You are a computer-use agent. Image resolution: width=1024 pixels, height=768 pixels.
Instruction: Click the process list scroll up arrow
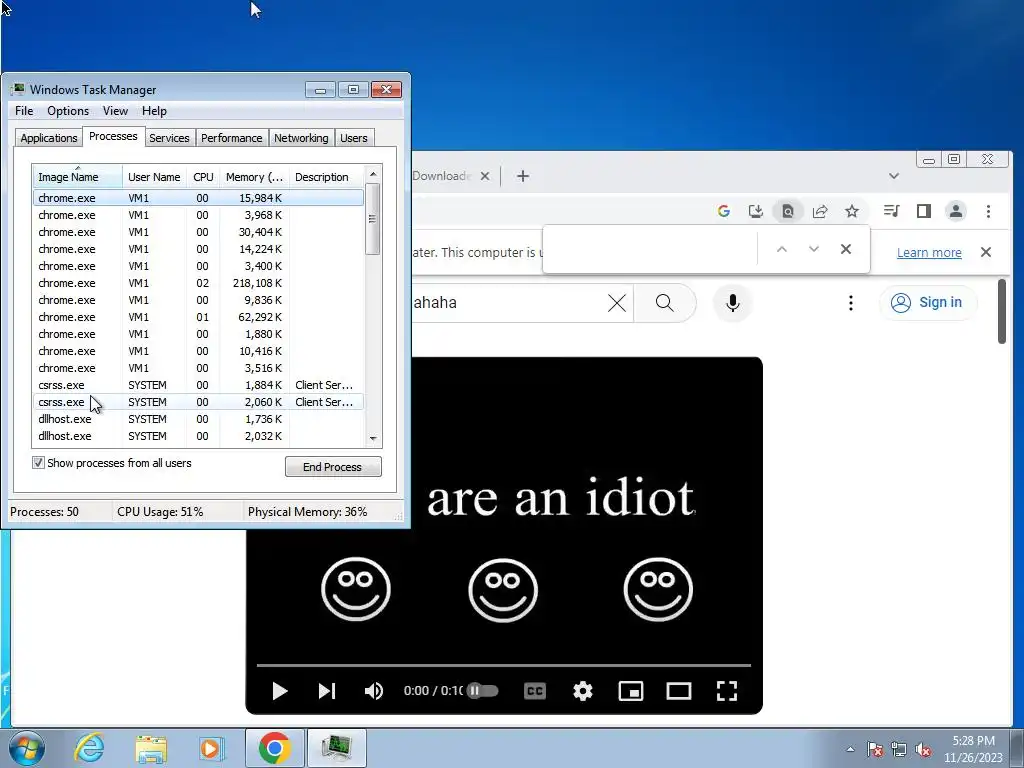click(373, 174)
